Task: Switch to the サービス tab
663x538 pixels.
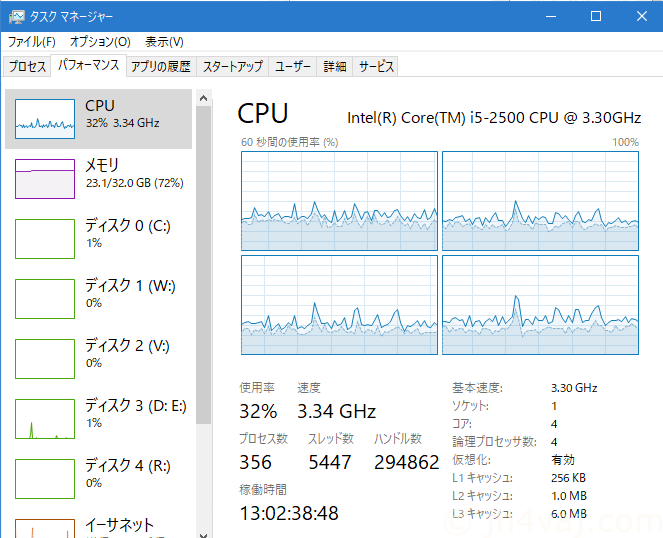Action: pos(375,66)
